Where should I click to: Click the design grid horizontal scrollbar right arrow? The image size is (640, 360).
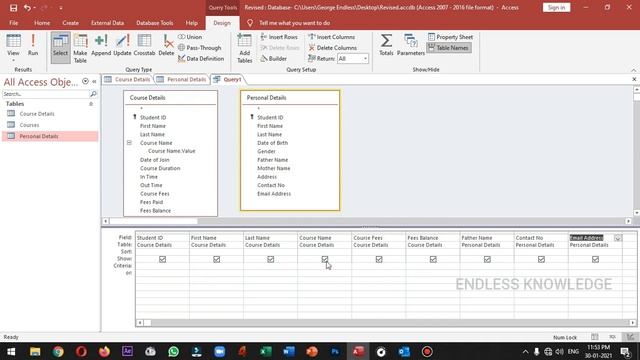tap(633, 322)
